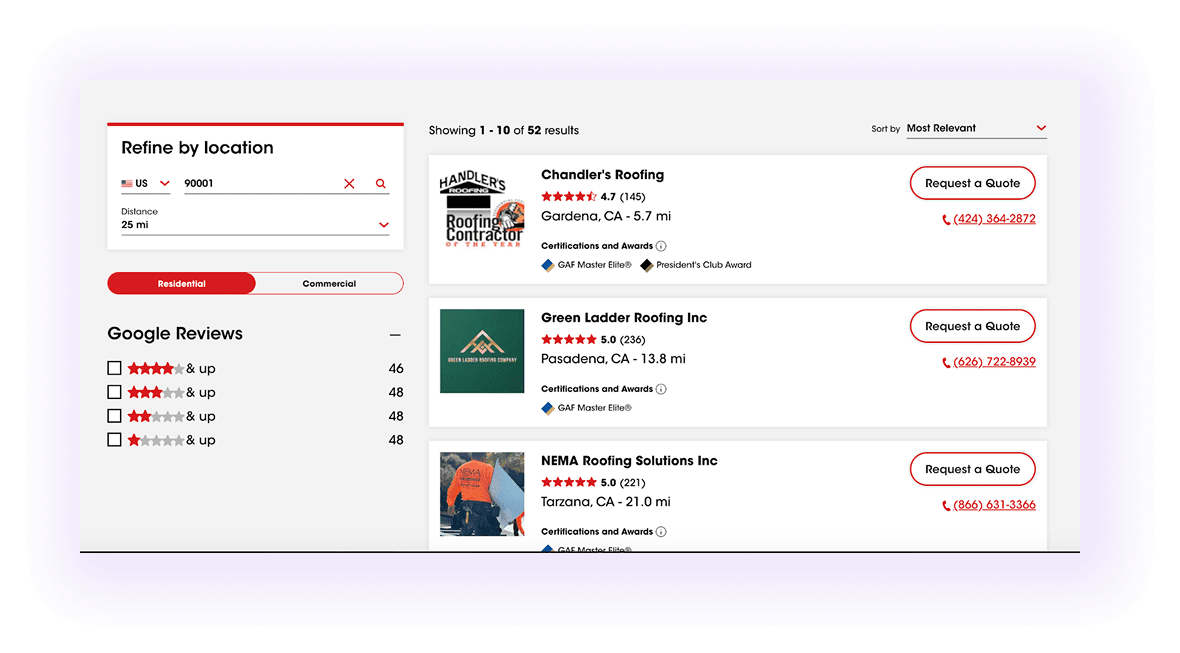The image size is (1180, 653).
Task: Open info icon next to NEMA Certifications and Awards
Action: (x=661, y=532)
